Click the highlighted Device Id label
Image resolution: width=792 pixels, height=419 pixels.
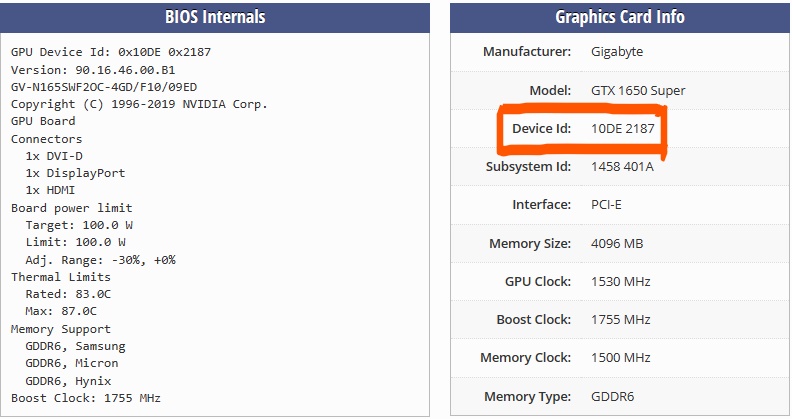coord(541,129)
